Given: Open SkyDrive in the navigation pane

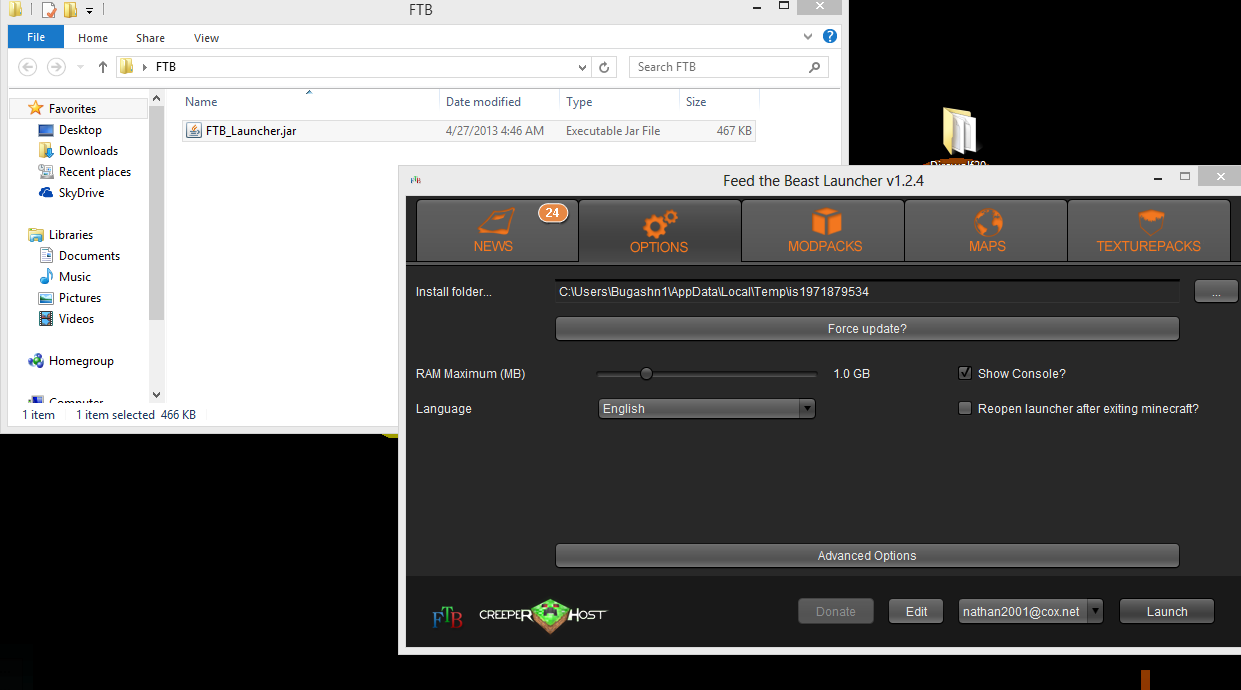Looking at the screenshot, I should (x=81, y=193).
